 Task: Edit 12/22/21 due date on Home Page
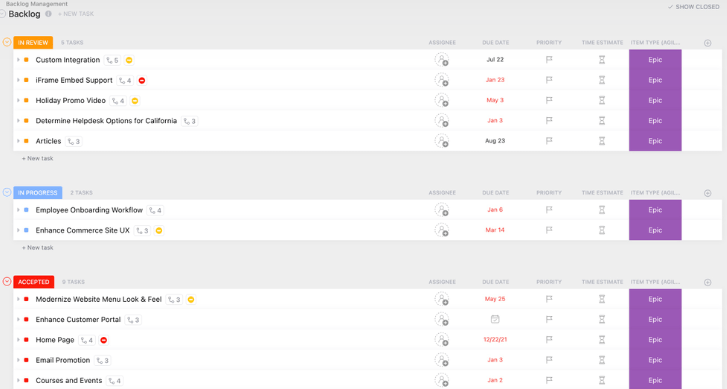point(495,340)
